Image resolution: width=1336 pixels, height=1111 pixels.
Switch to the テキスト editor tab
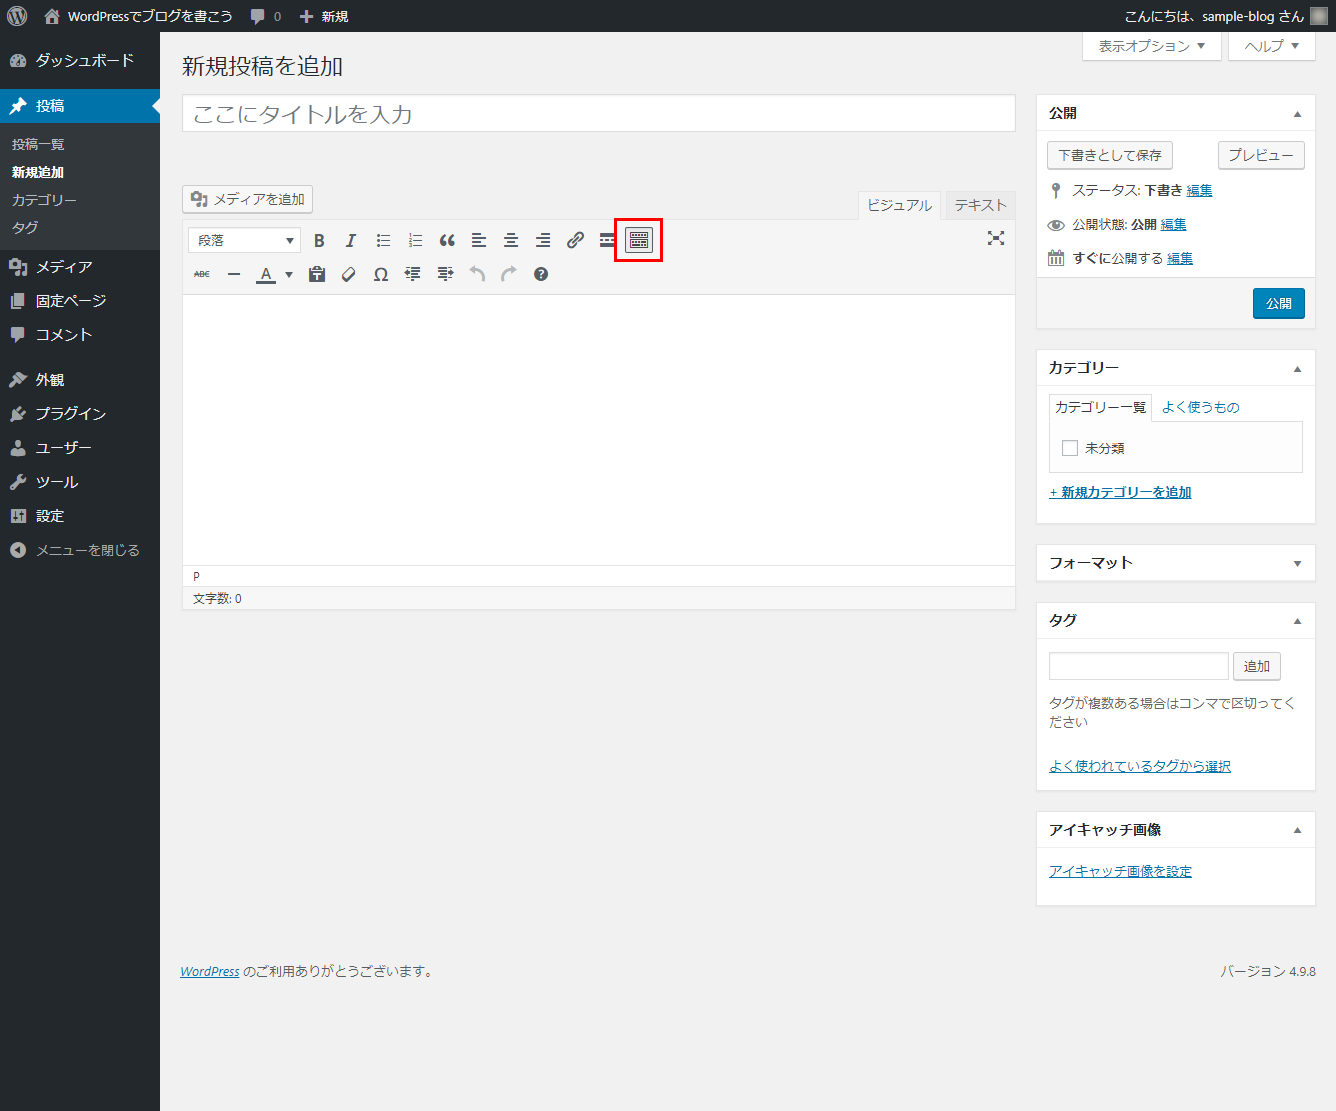[x=980, y=205]
